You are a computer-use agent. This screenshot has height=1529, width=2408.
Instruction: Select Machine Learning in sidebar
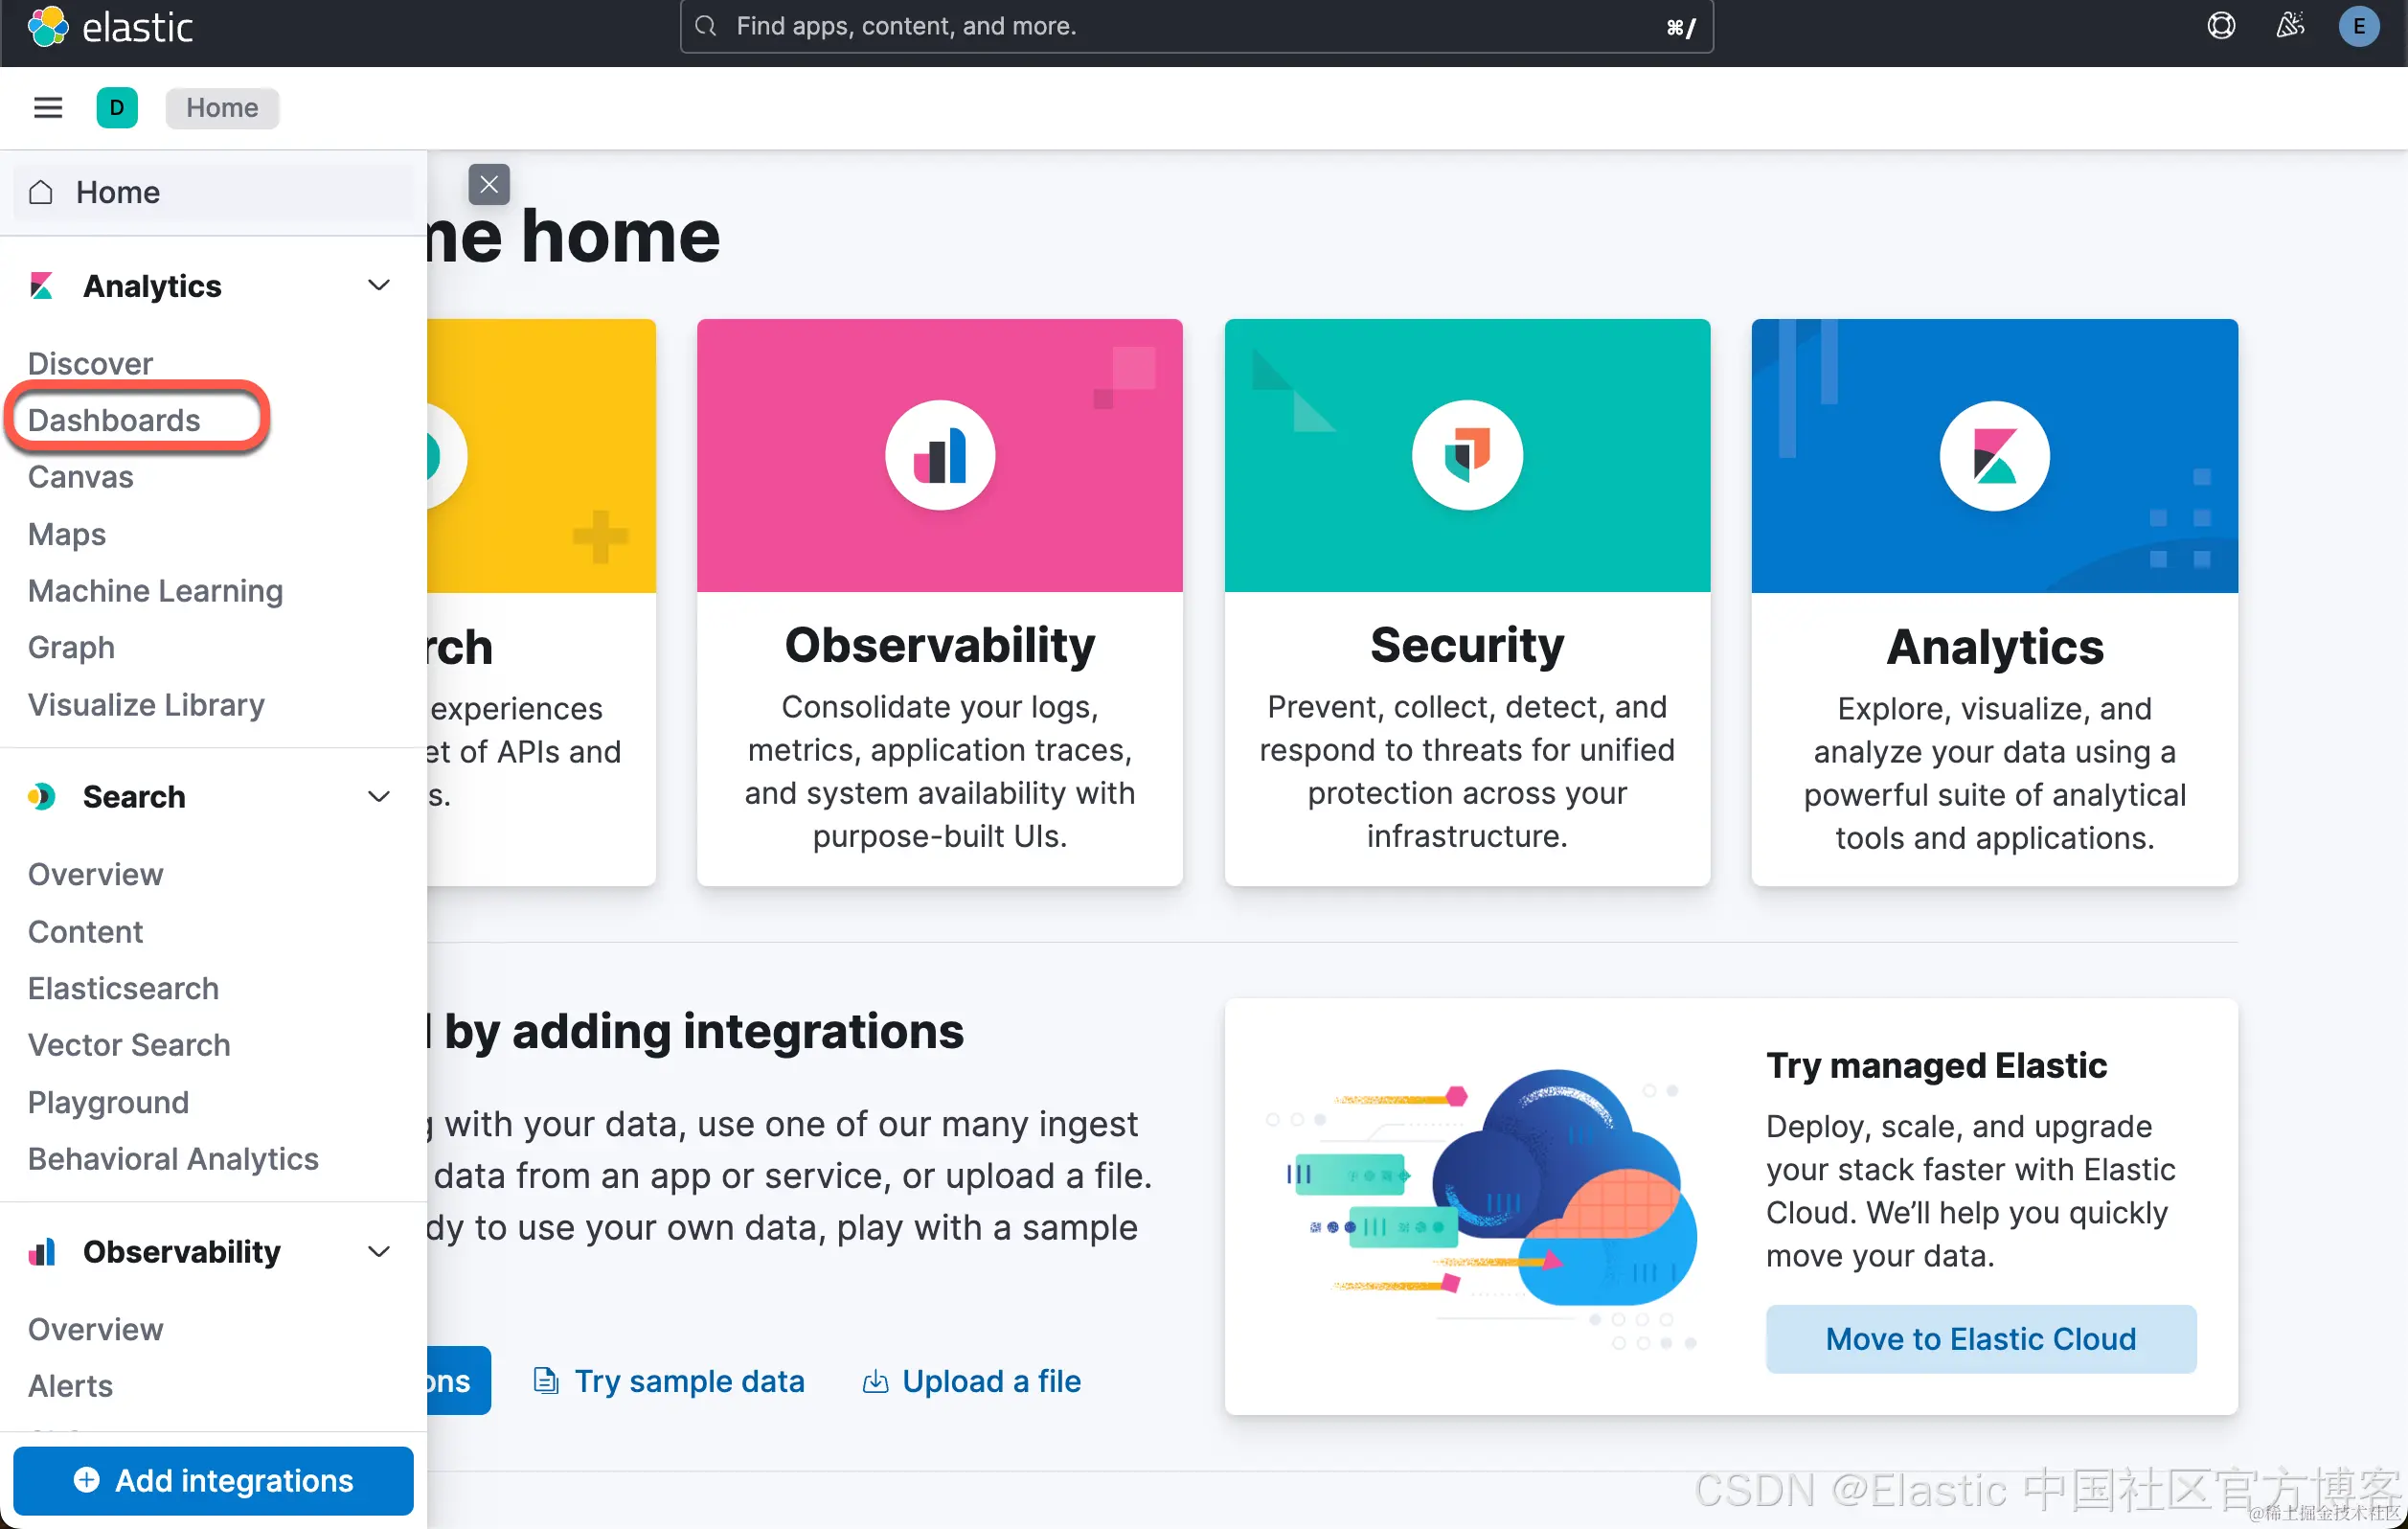tap(155, 591)
